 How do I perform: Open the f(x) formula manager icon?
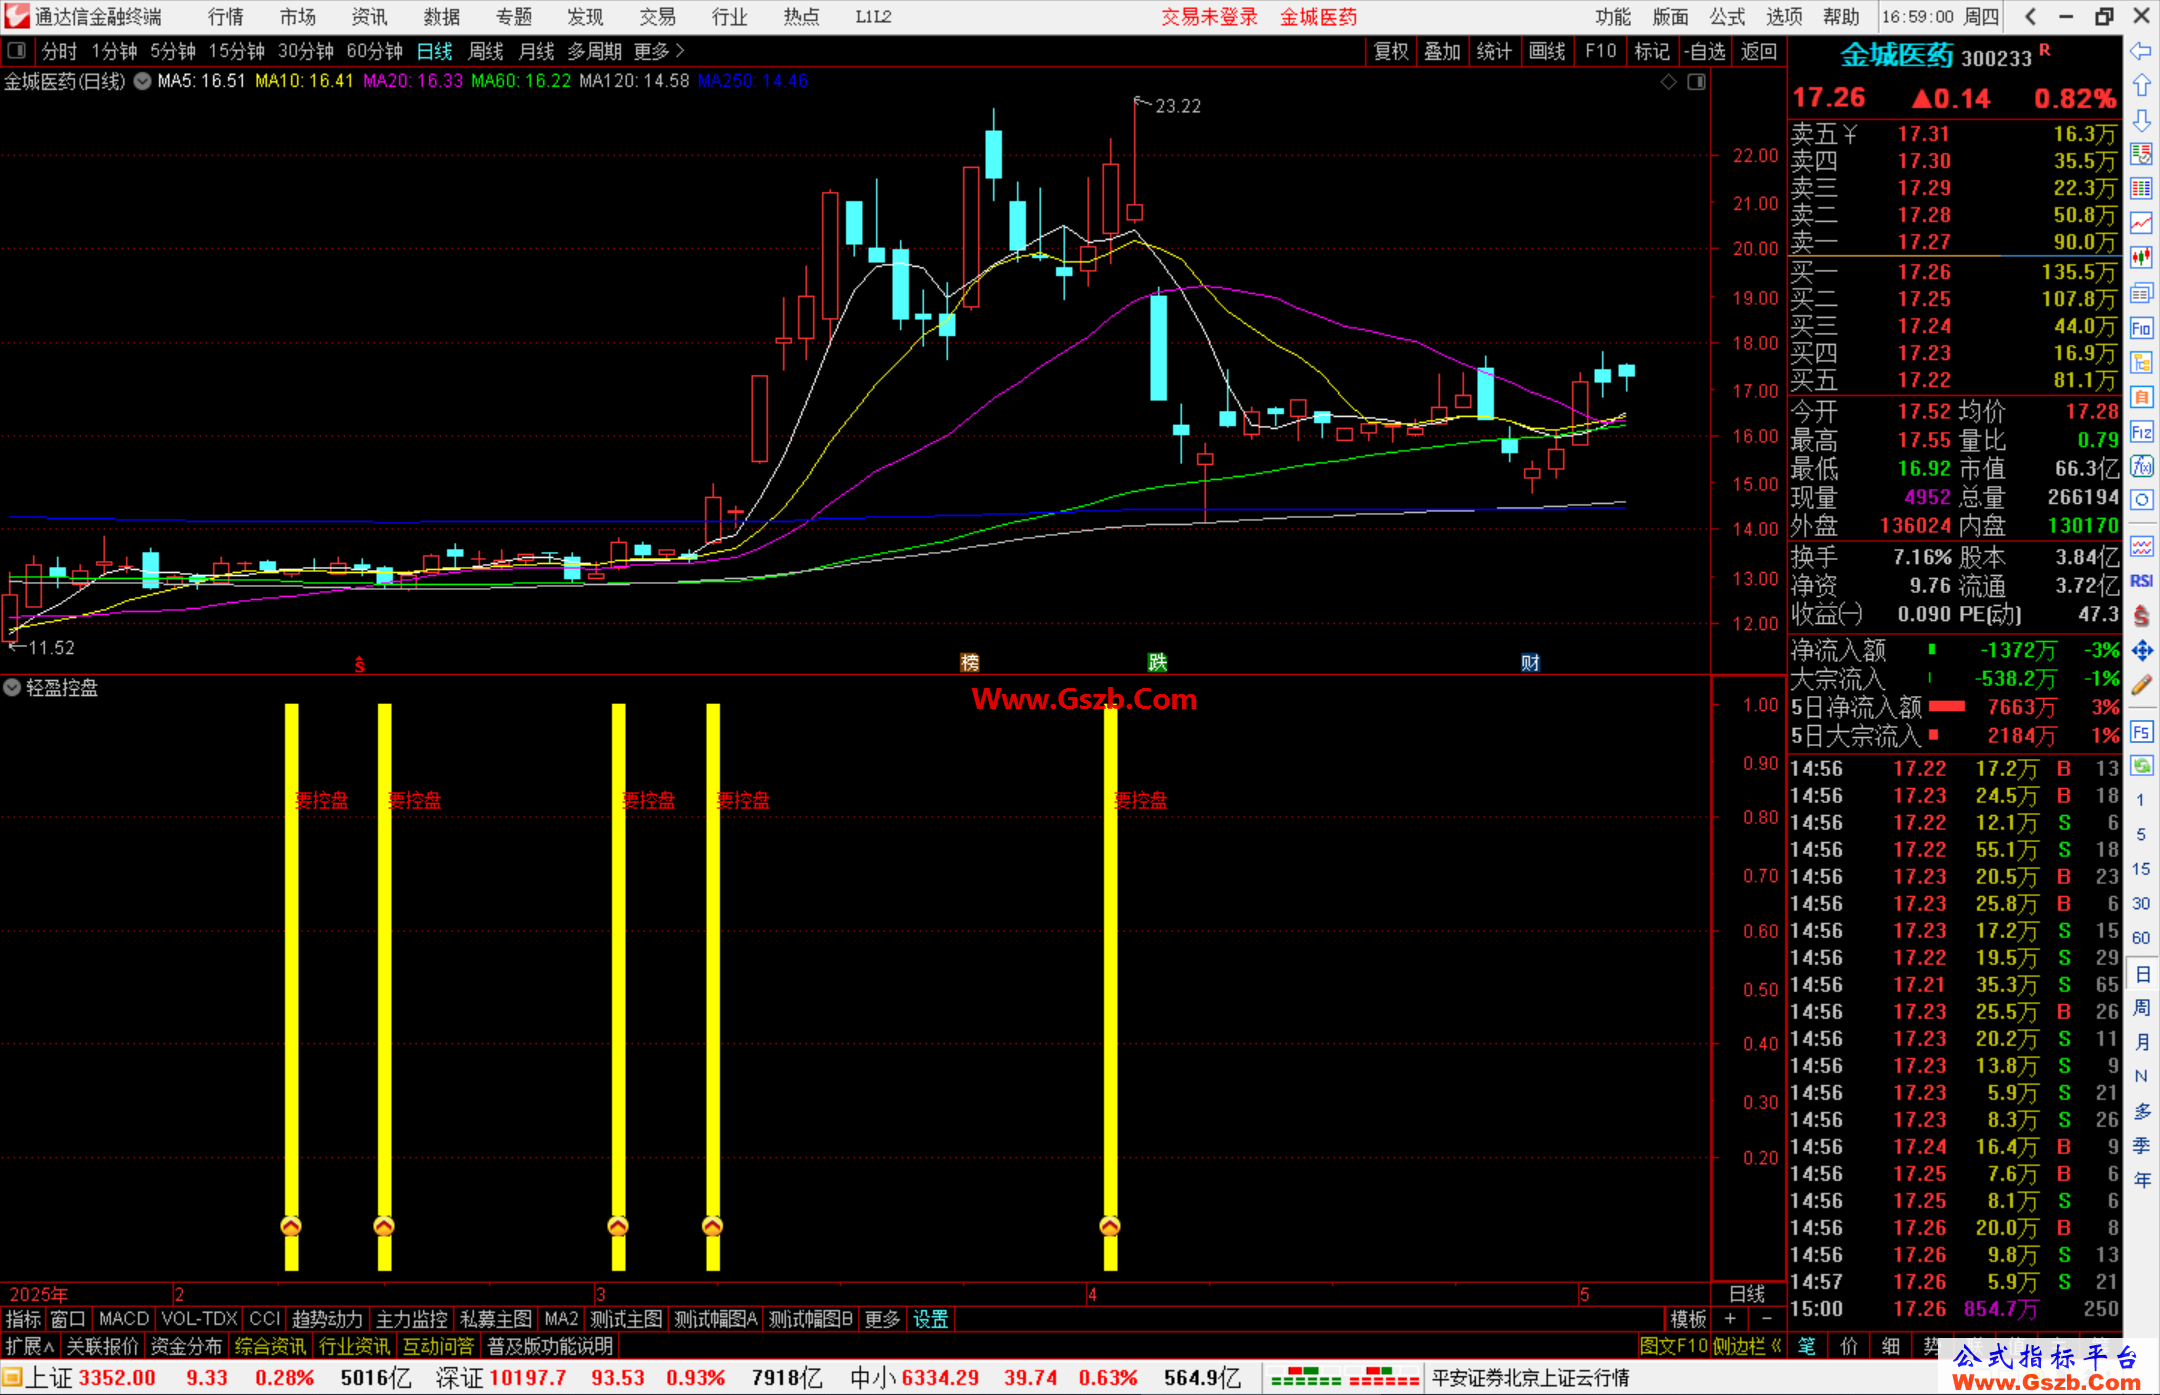point(2141,466)
